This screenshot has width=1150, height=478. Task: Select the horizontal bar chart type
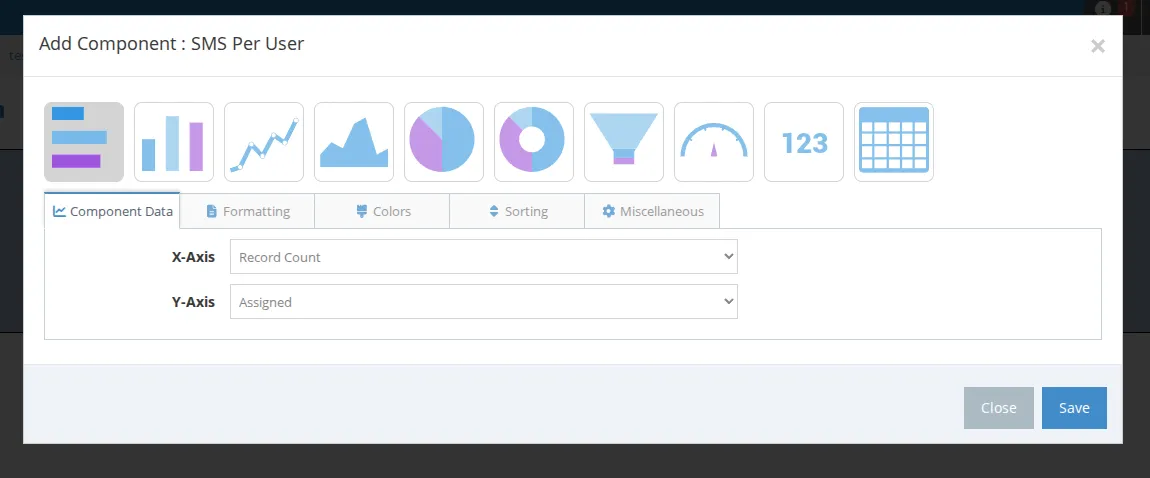84,141
